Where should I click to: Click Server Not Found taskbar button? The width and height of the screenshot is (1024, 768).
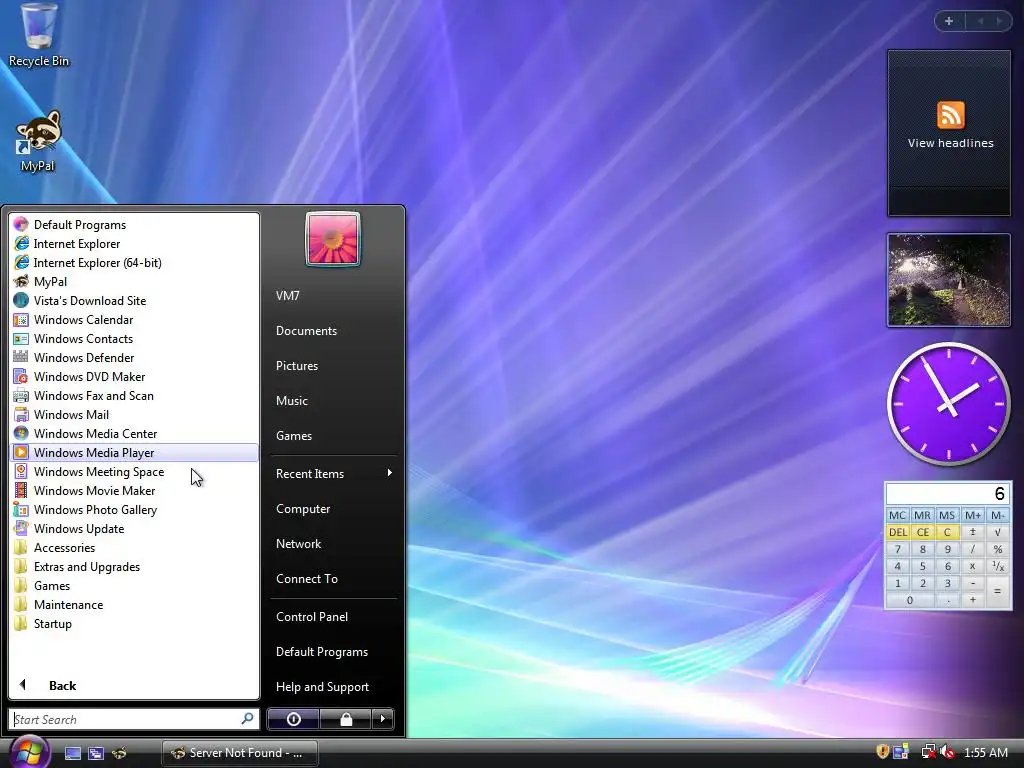point(240,753)
